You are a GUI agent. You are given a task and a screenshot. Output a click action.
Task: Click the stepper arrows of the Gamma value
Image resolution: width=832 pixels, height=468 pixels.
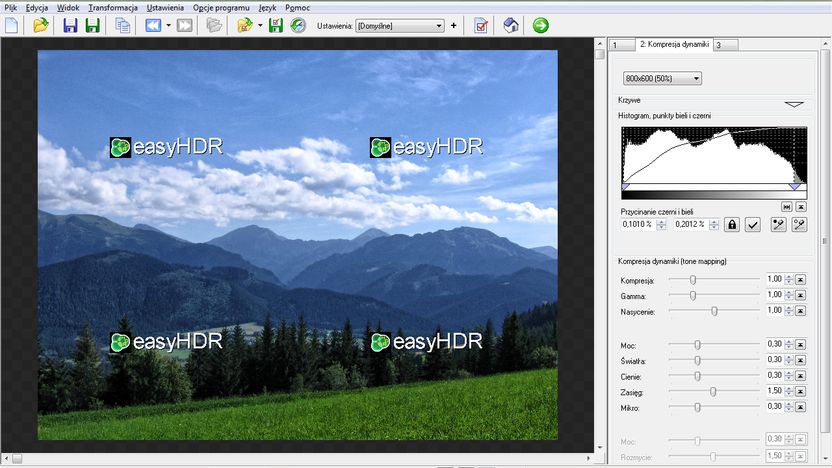tap(789, 295)
